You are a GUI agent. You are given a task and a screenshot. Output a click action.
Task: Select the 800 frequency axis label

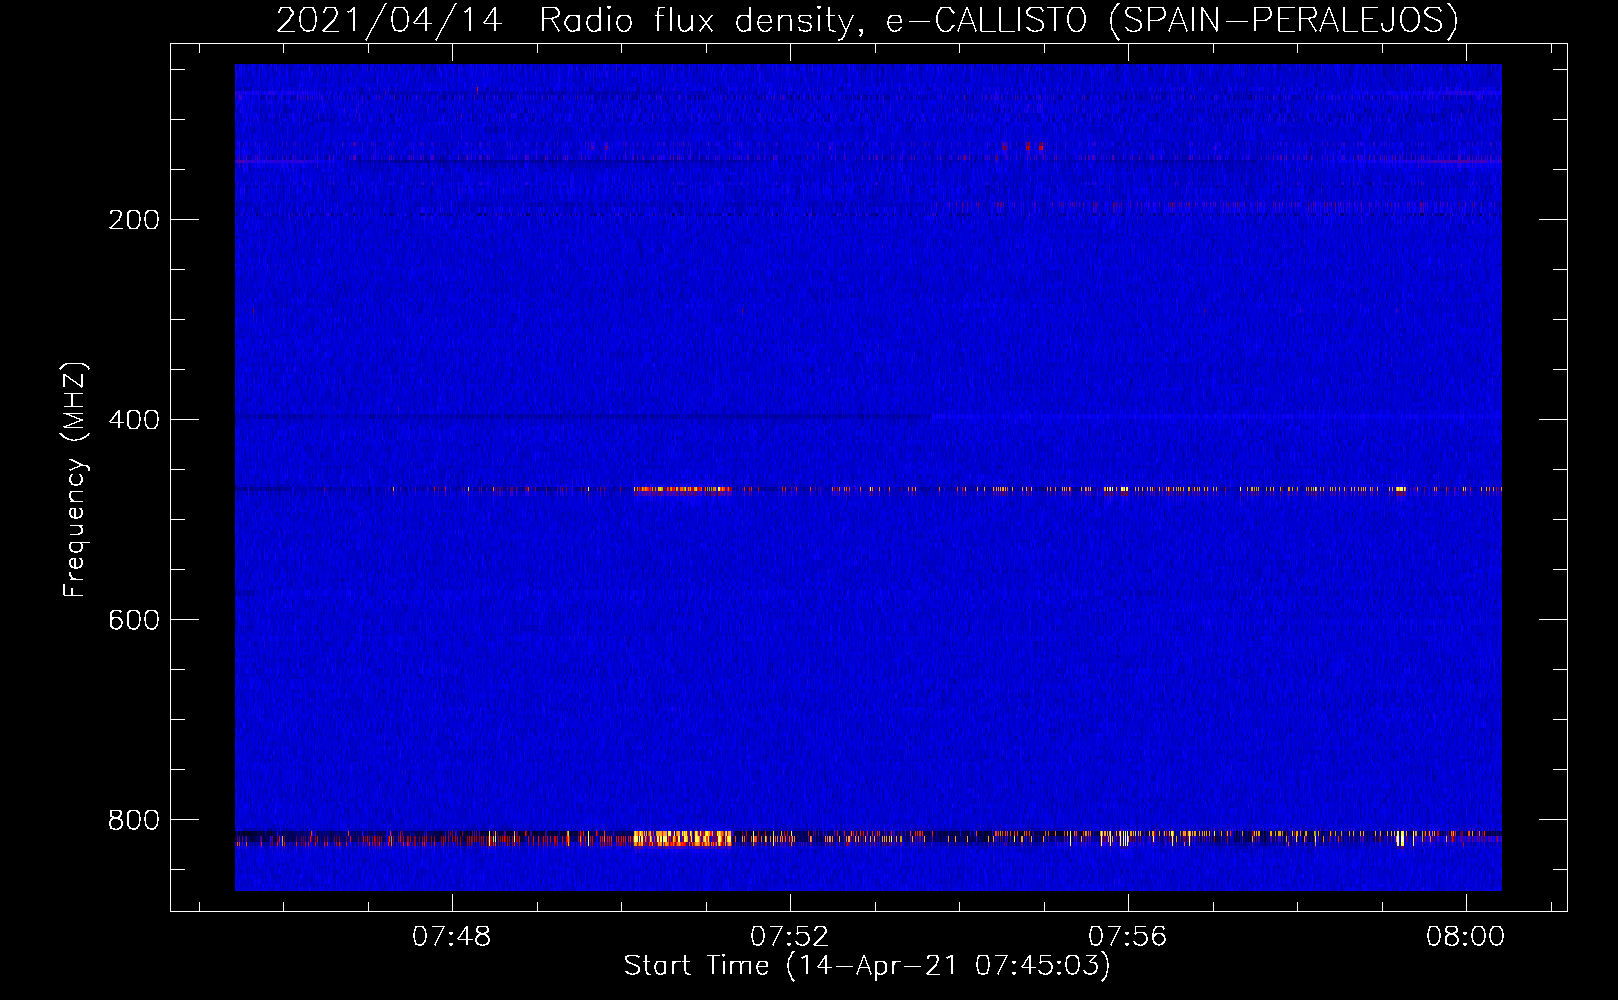click(x=134, y=820)
